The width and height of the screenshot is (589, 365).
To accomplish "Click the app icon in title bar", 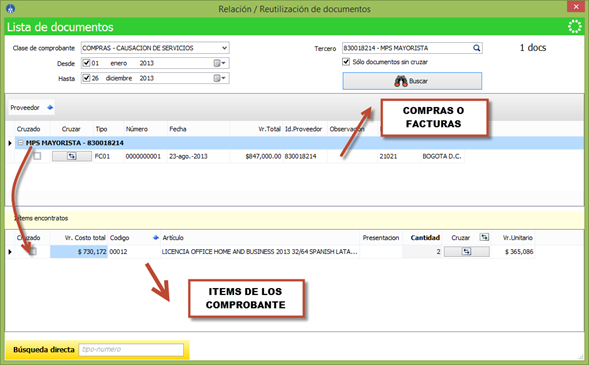I will click(x=11, y=8).
